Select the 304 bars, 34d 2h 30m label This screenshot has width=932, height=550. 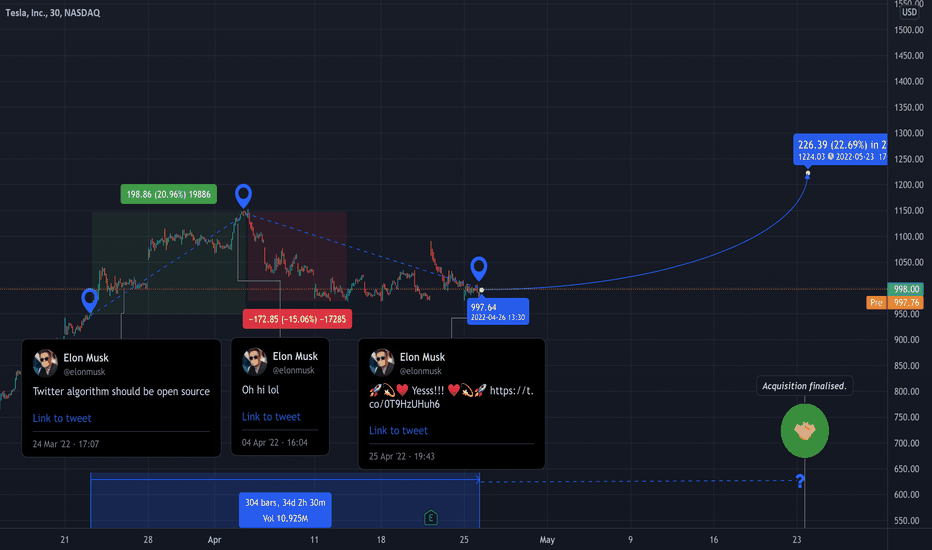[285, 510]
